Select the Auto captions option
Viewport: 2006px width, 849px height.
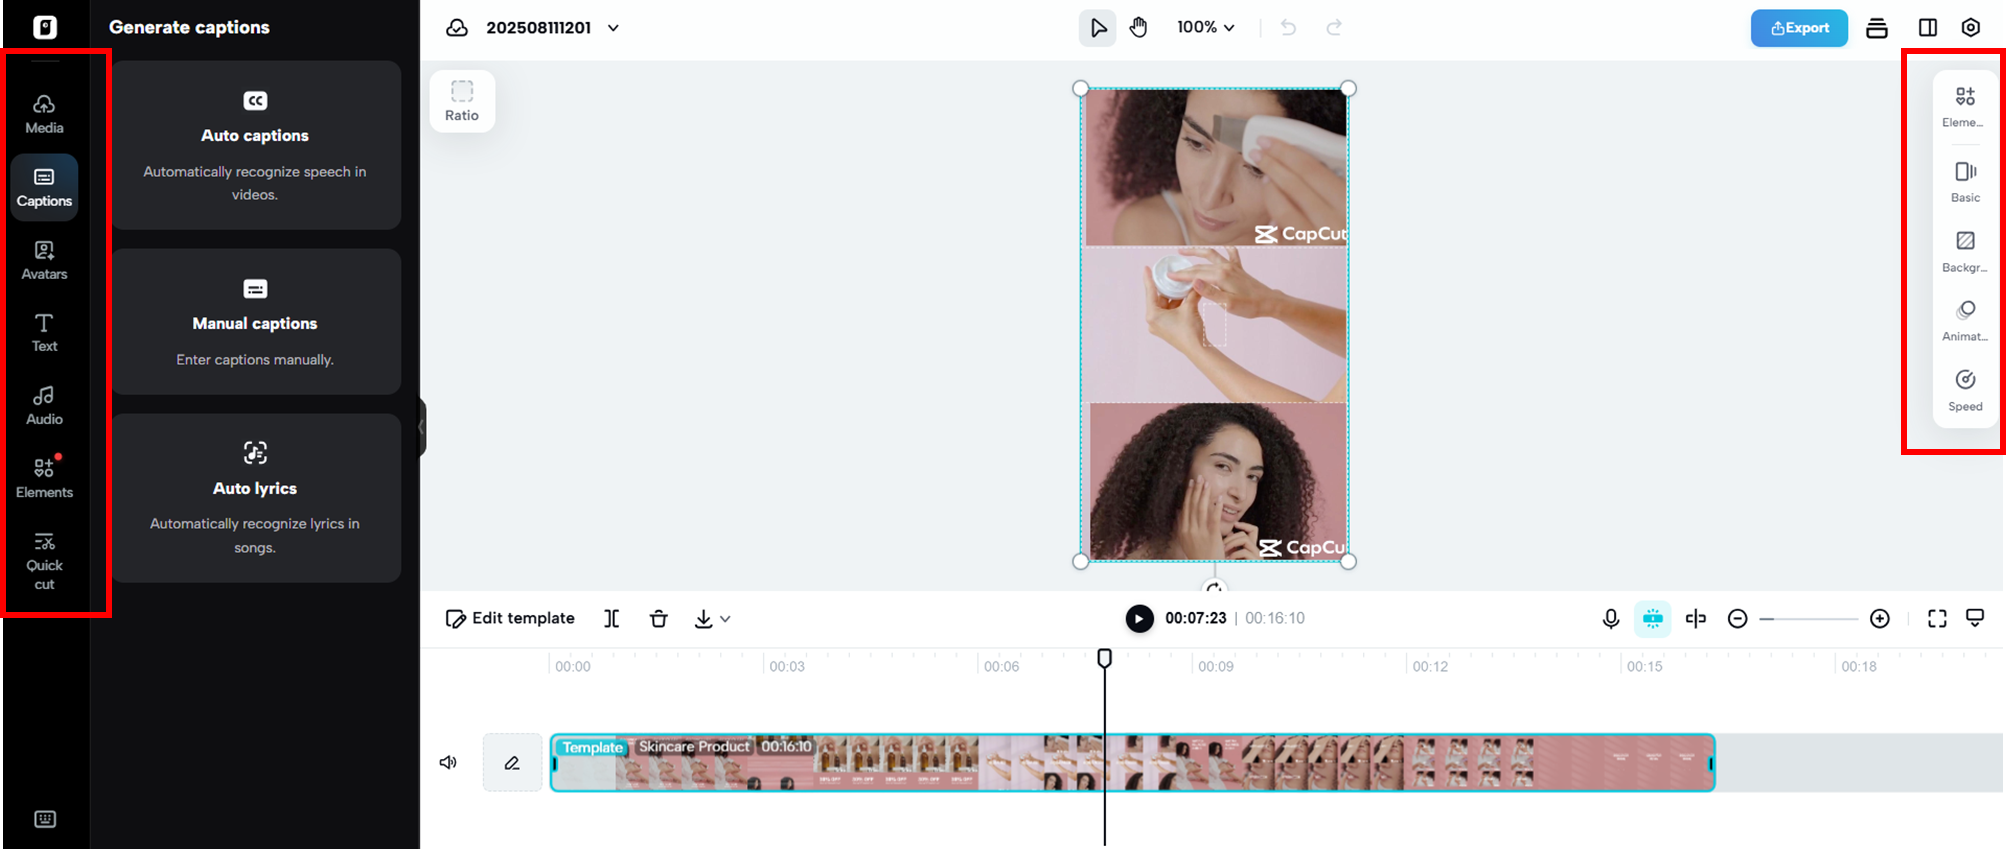(x=255, y=145)
